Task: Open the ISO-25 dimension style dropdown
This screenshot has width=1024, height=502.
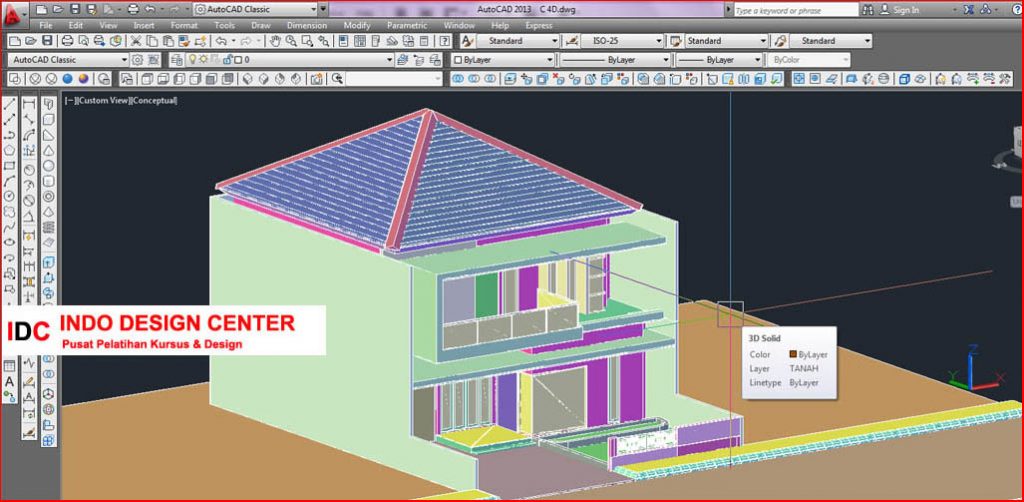Action: [659, 40]
